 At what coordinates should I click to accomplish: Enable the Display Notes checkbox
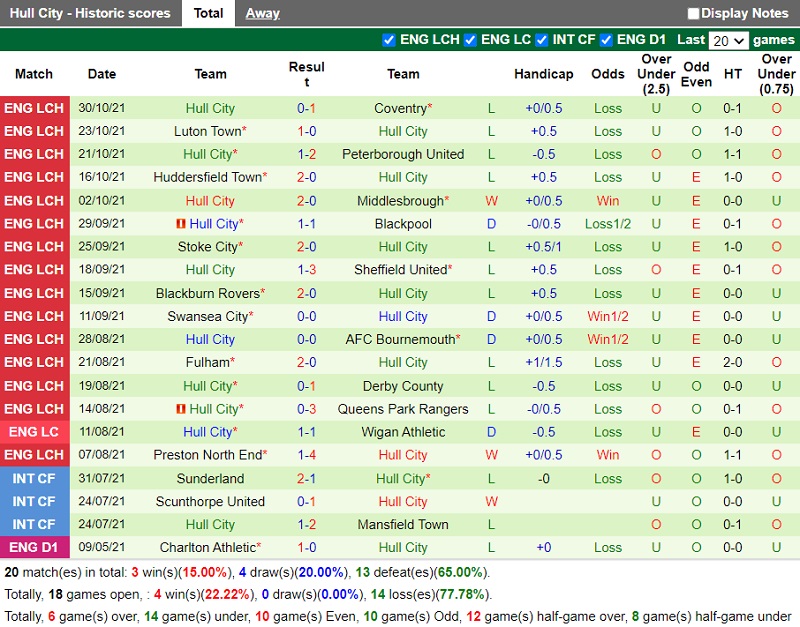tap(694, 14)
